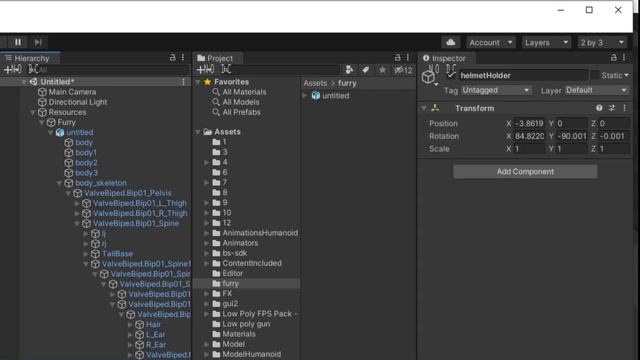Image resolution: width=640 pixels, height=360 pixels.
Task: Open Transform help reference icon
Action: click(599, 108)
